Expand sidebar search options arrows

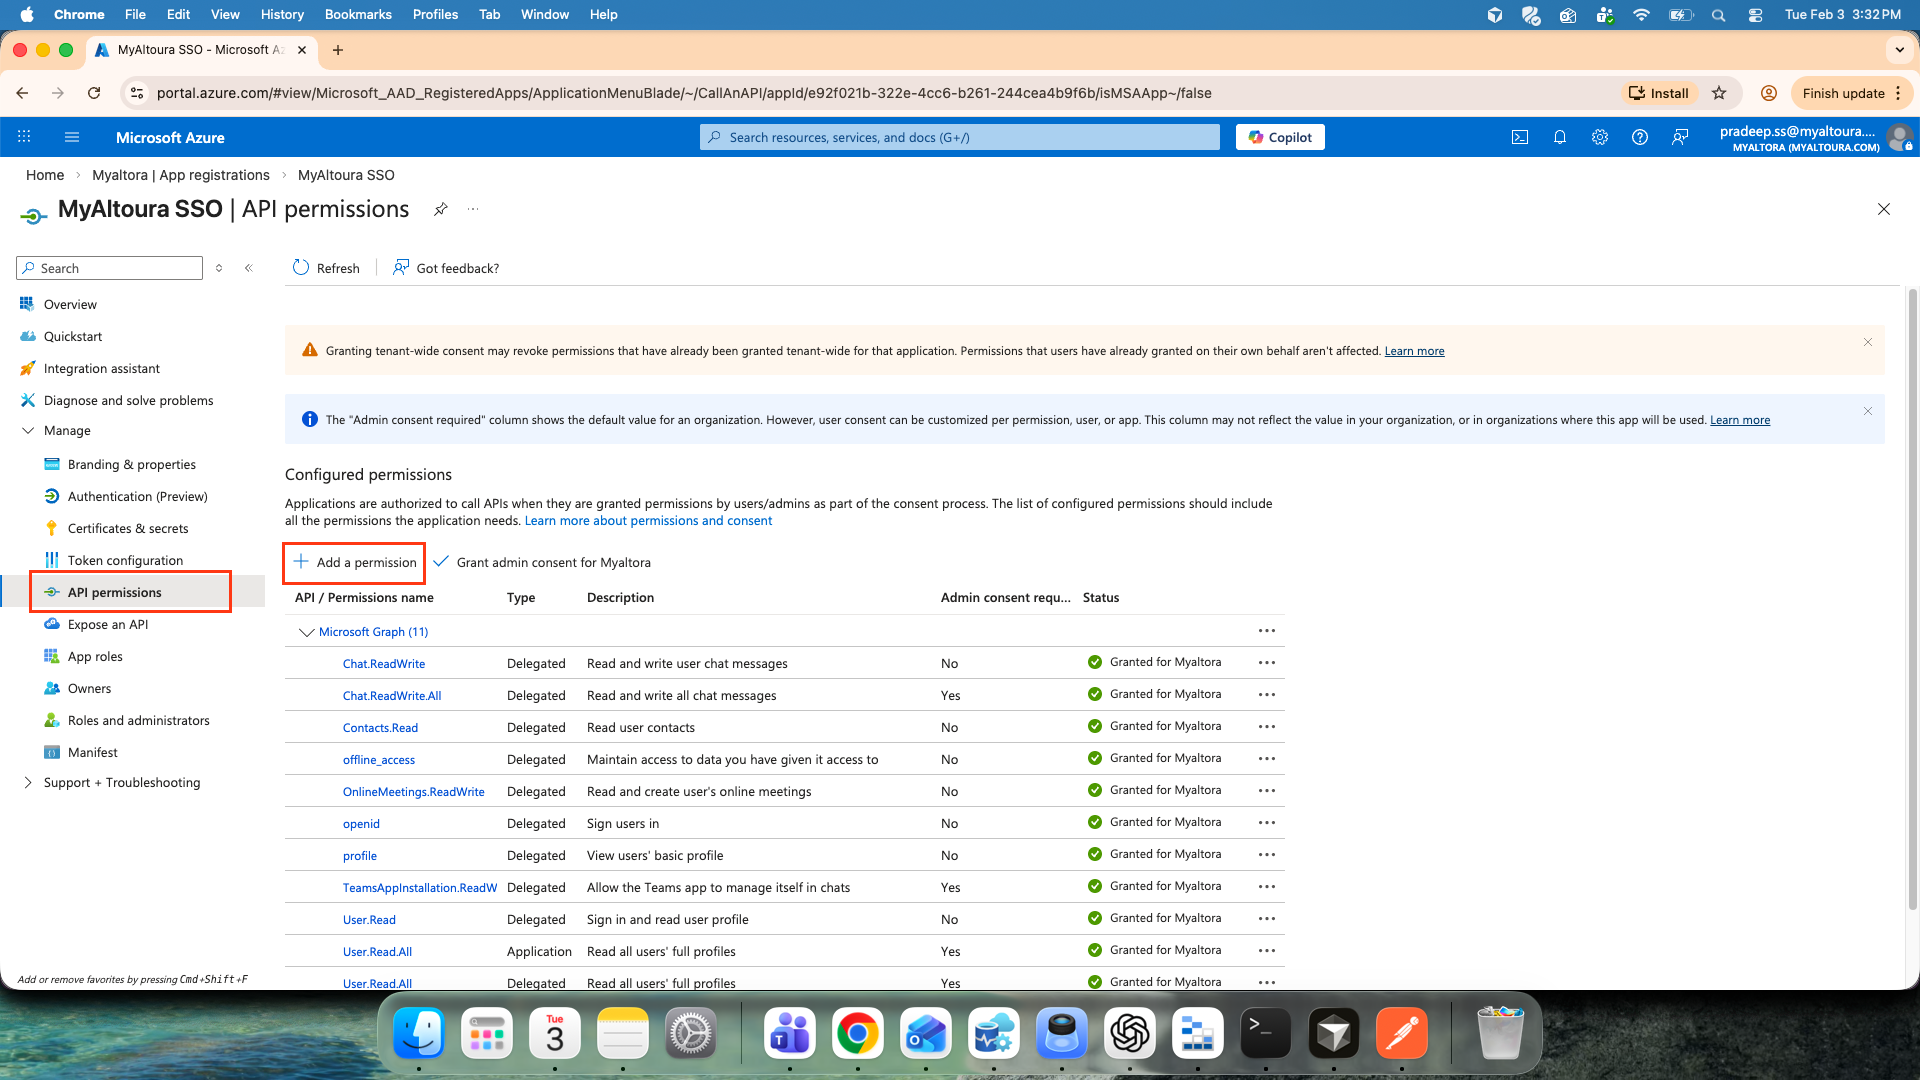[x=219, y=268]
